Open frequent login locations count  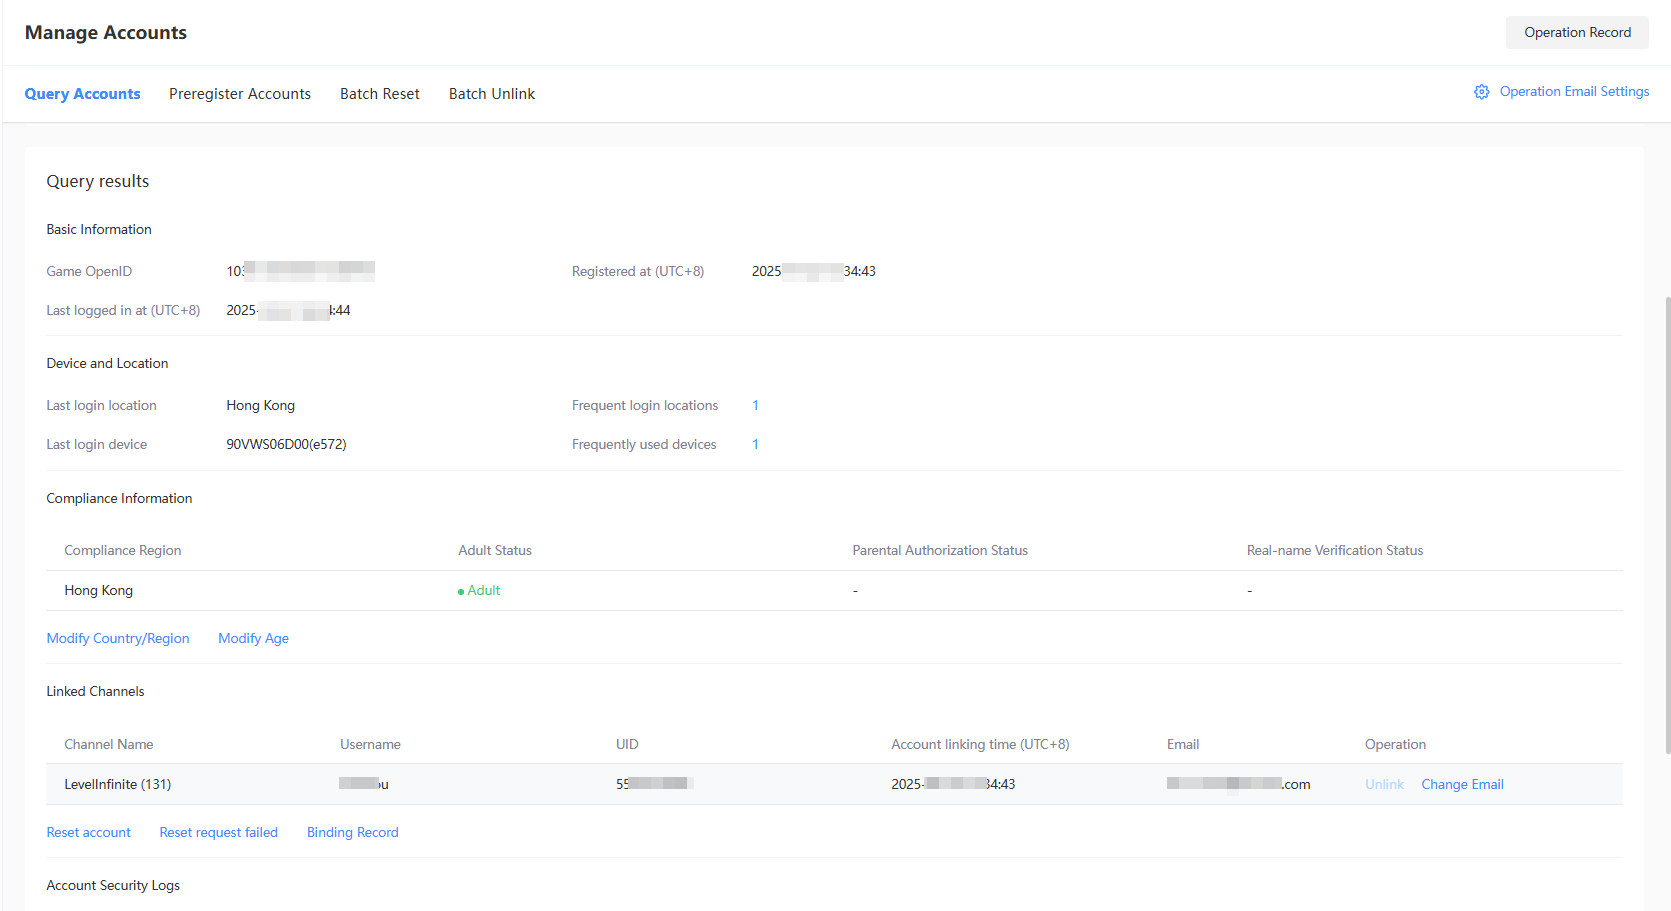coord(755,406)
